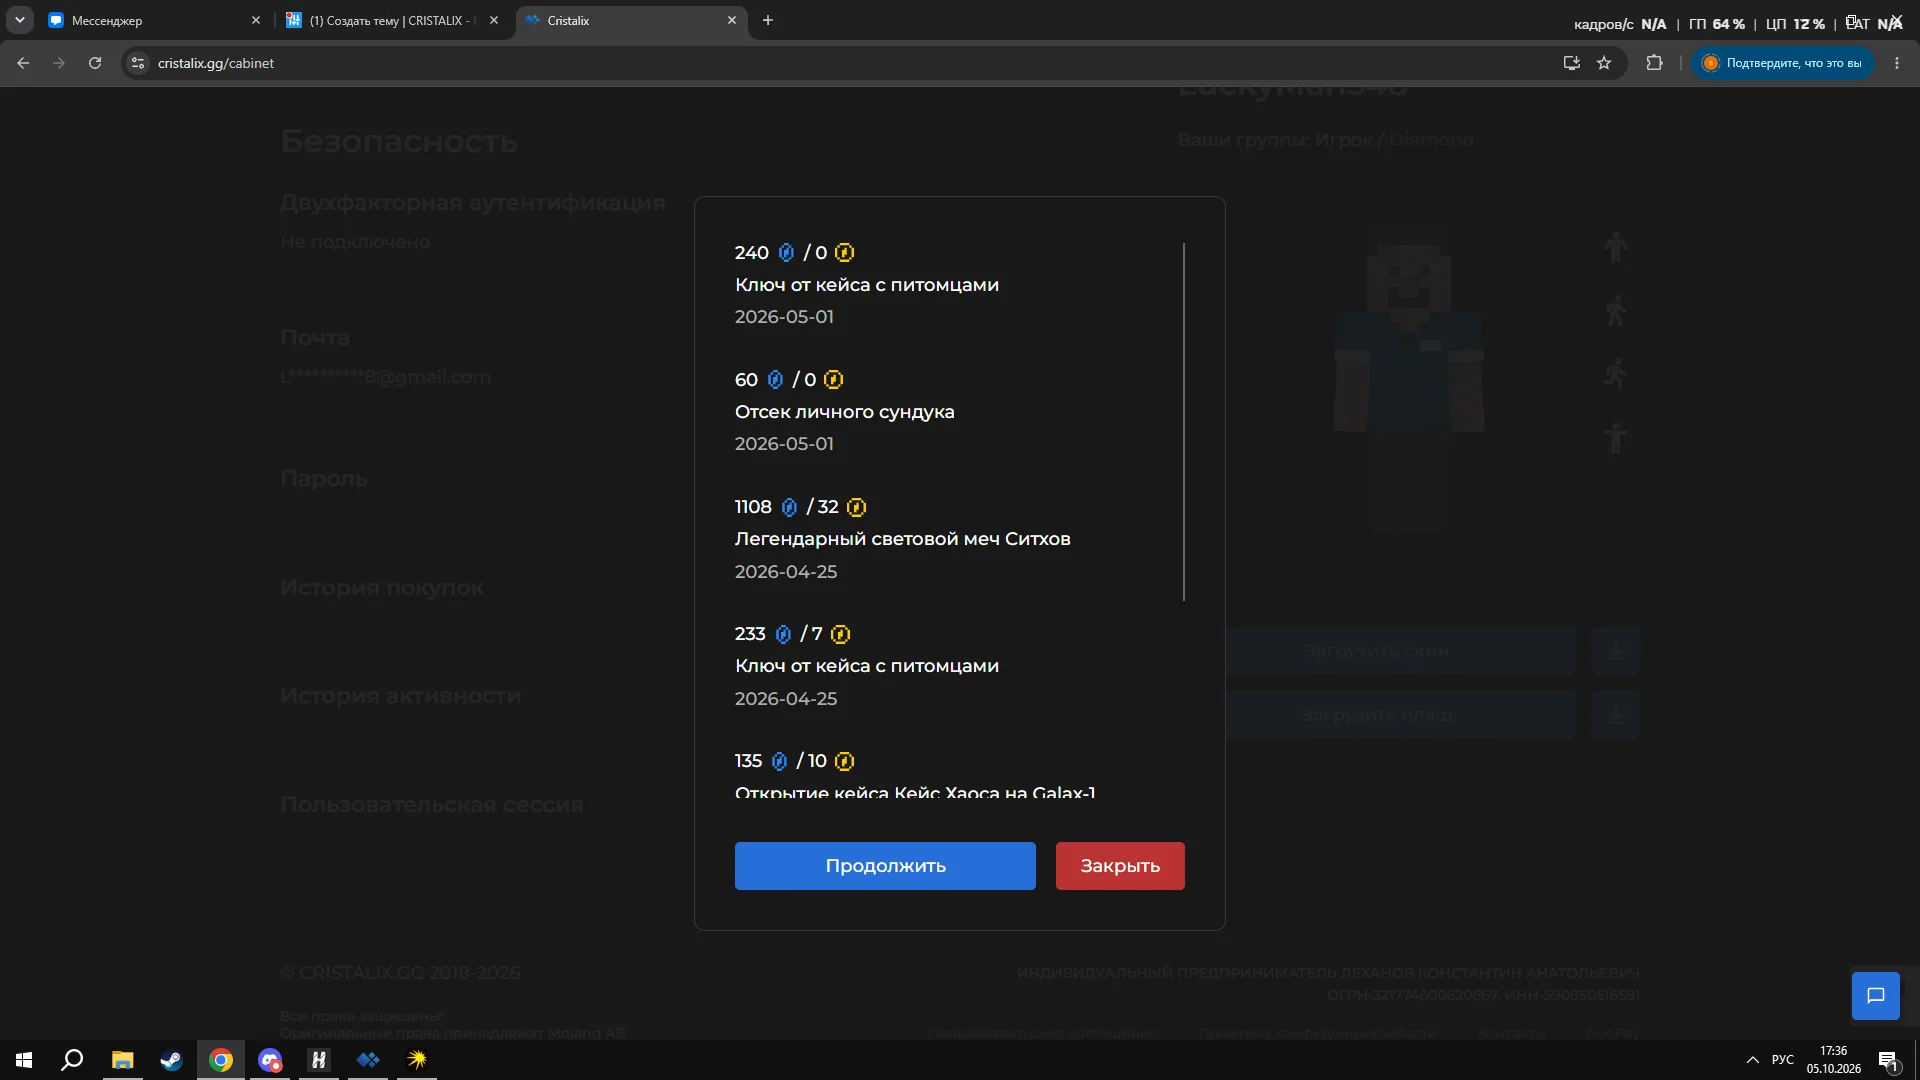Click the gold coin icon beside /10
Image resolution: width=1920 pixels, height=1080 pixels.
844,761
